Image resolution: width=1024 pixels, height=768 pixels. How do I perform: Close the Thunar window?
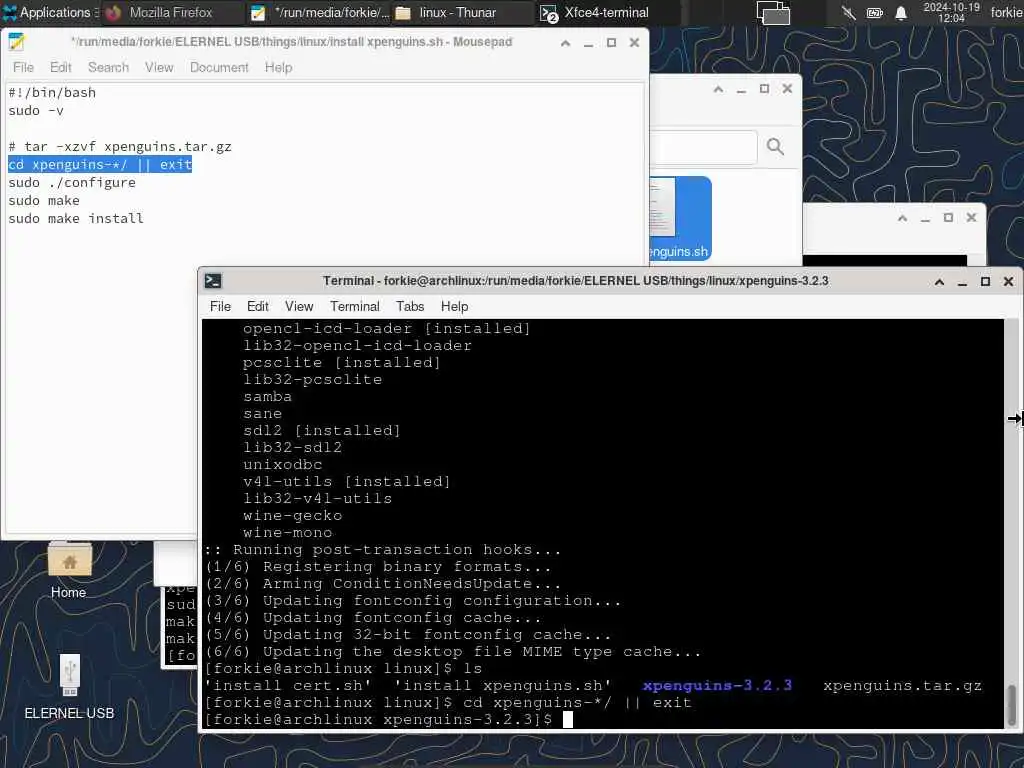click(787, 89)
